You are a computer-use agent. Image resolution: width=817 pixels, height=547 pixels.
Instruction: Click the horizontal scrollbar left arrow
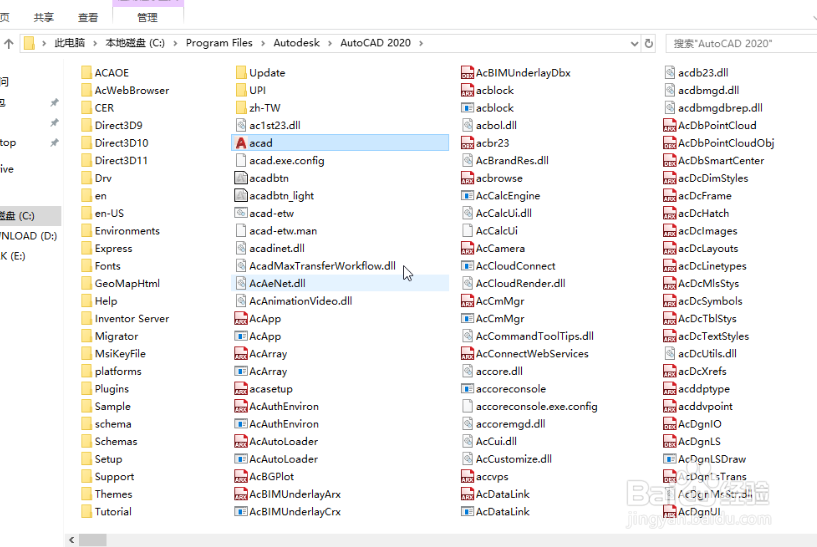tap(71, 540)
